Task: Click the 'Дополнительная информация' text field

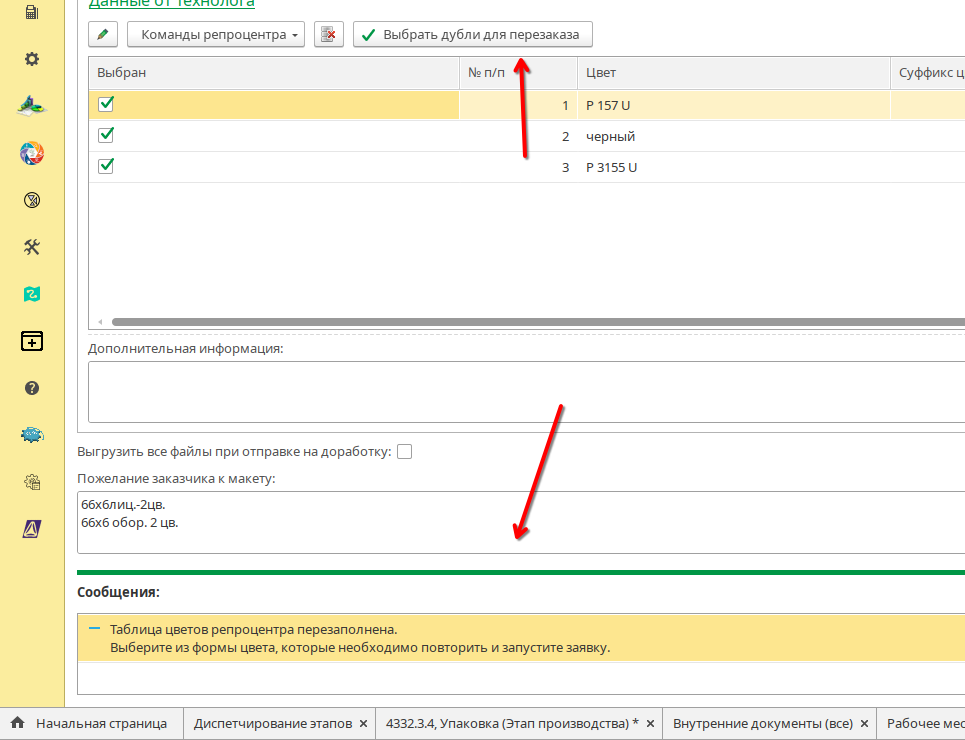Action: click(525, 392)
